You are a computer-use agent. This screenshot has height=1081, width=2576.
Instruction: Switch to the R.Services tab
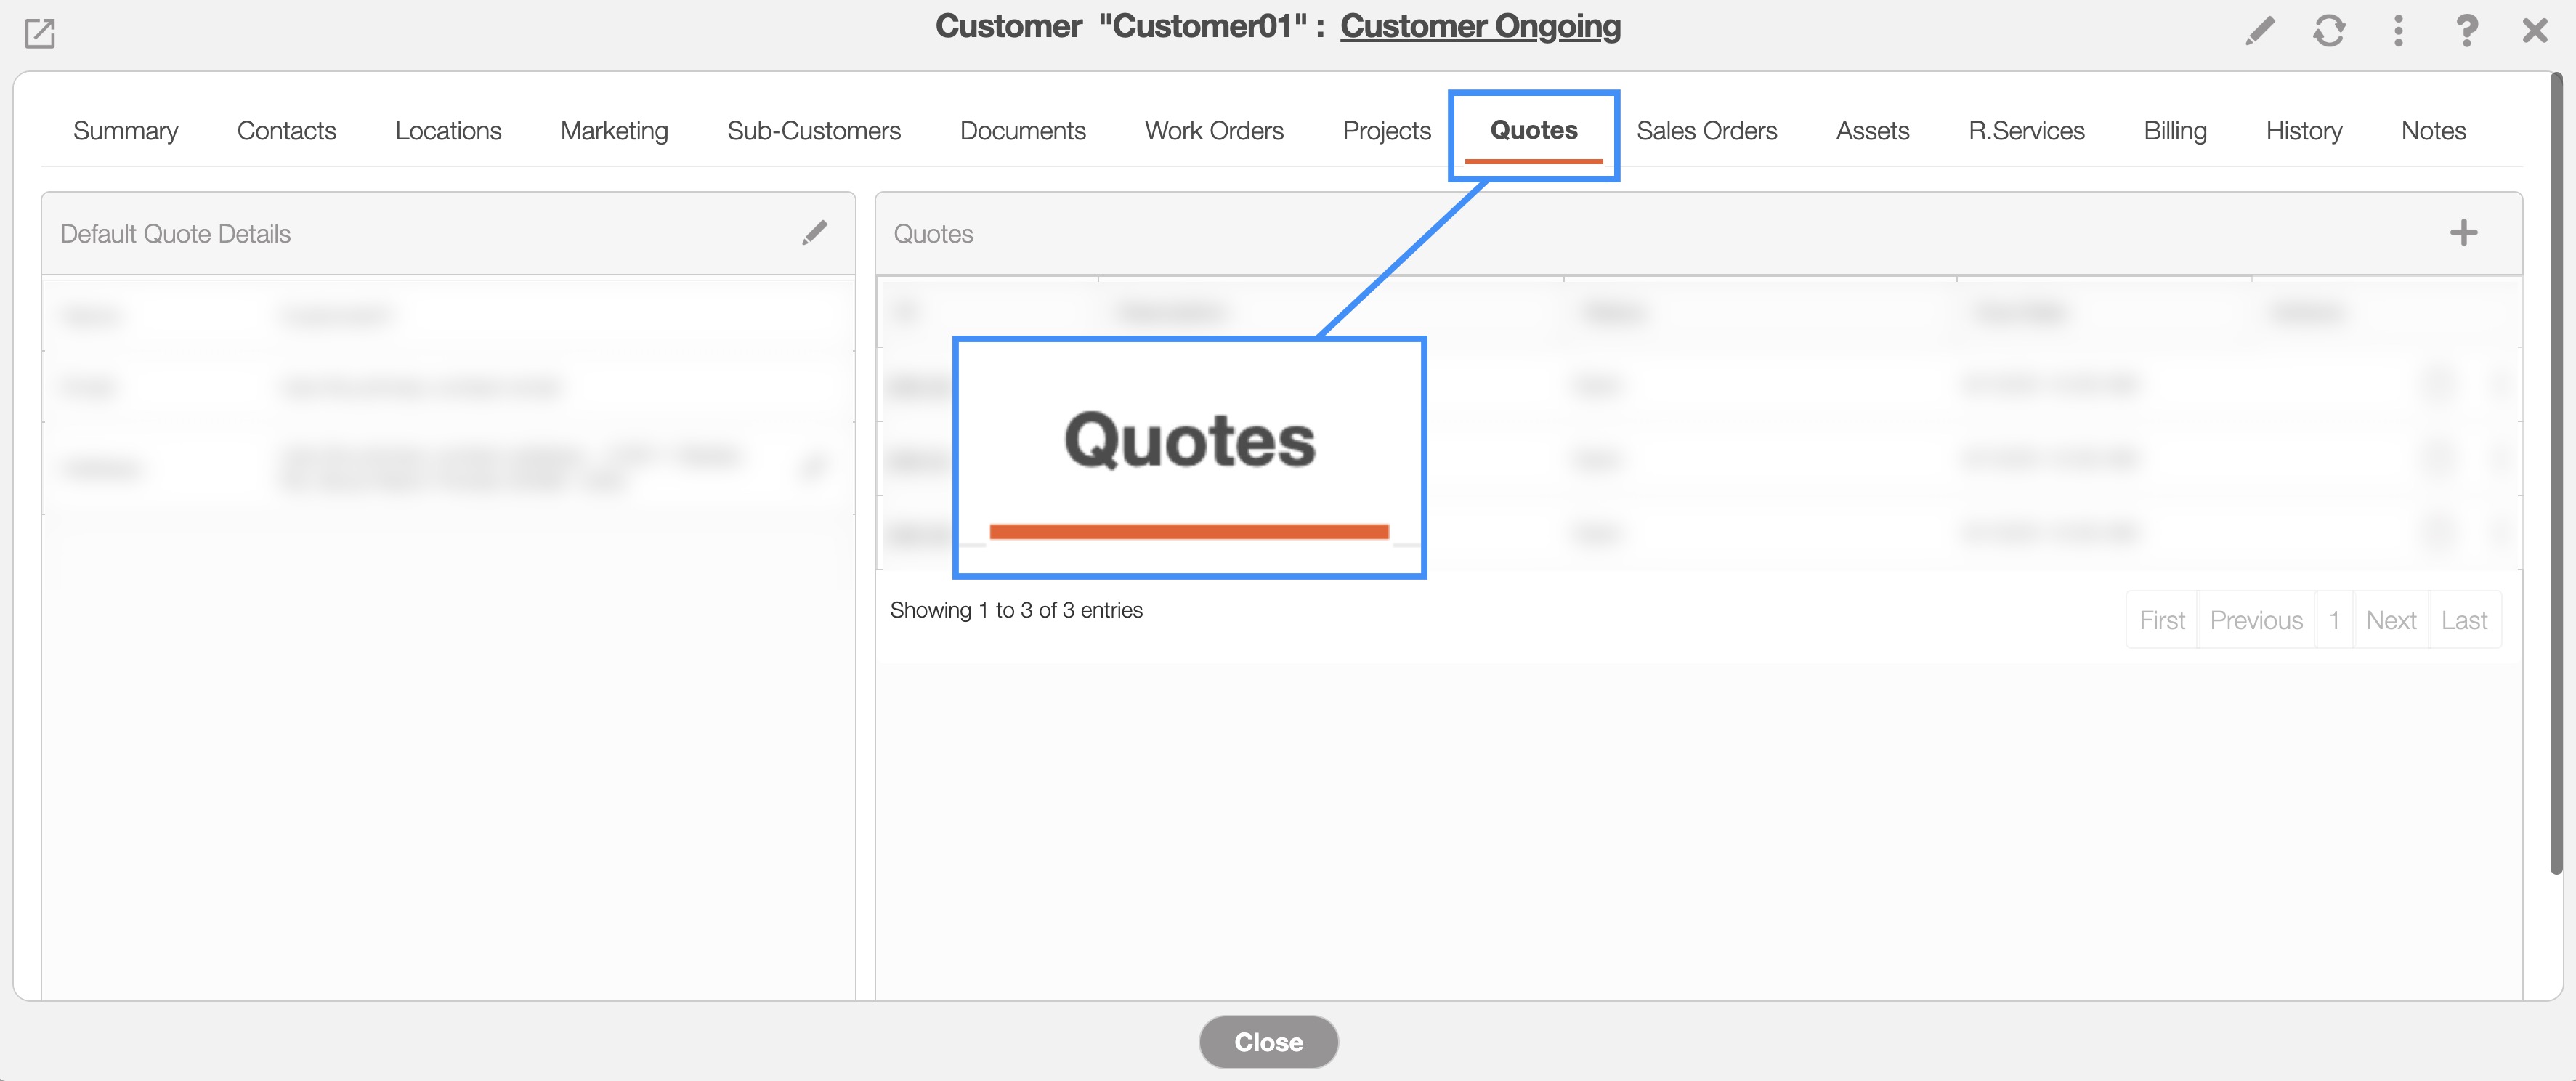pos(2026,131)
